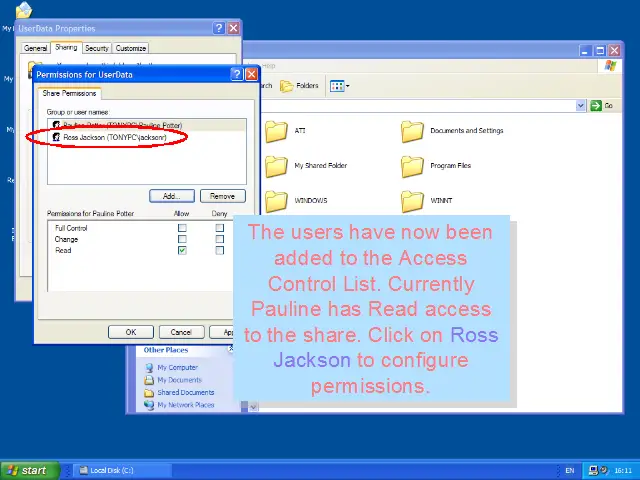Click Cancel in Permissions dialog
The image size is (640, 480).
181,332
